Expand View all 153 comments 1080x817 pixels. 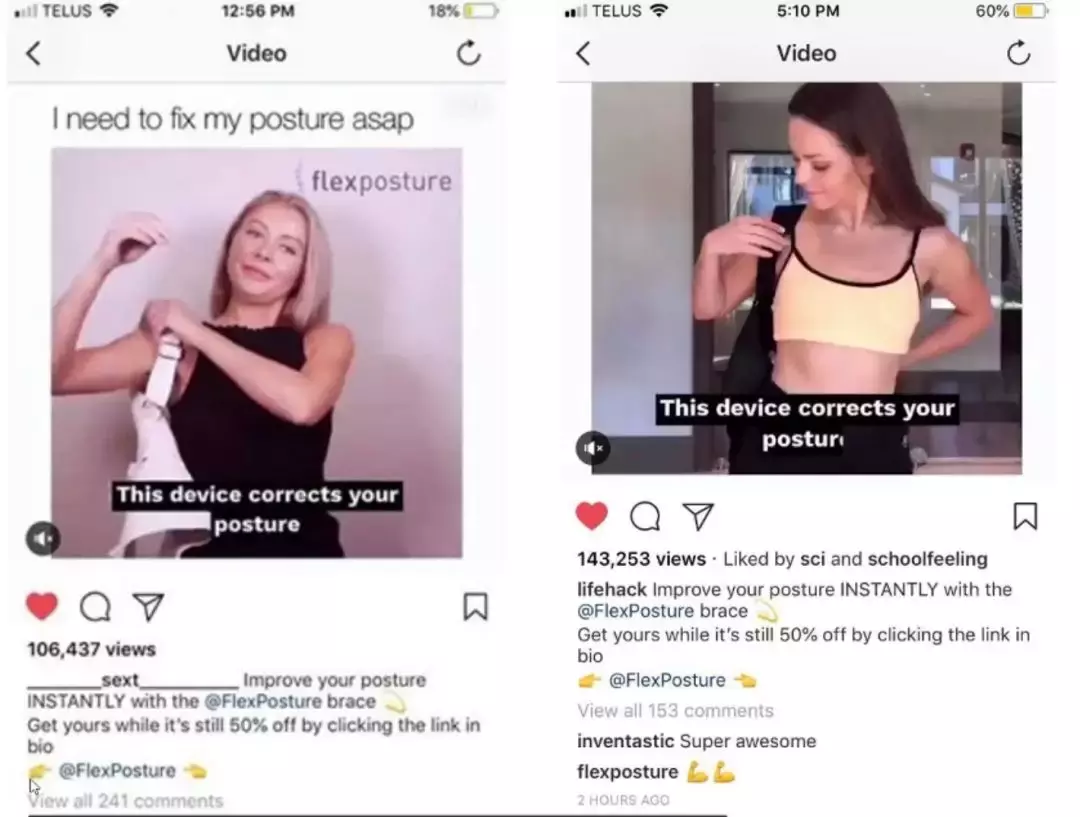676,710
